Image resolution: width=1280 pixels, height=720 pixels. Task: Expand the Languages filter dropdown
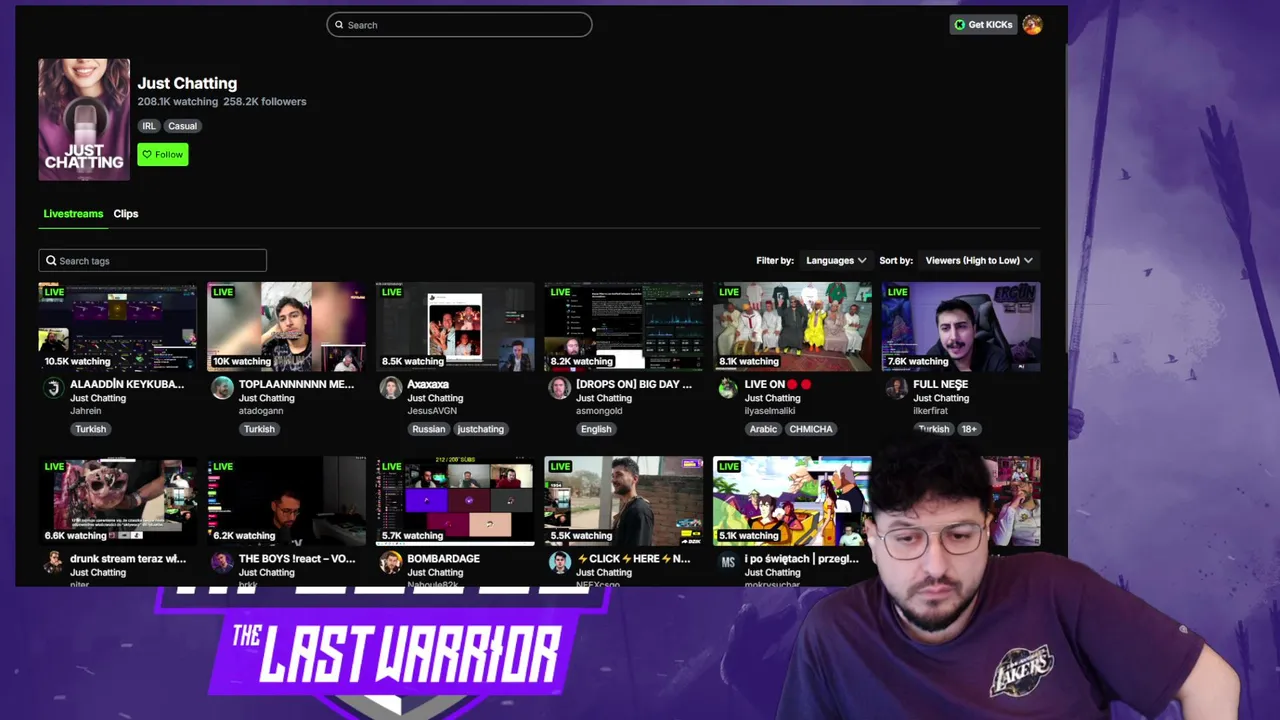click(x=836, y=260)
